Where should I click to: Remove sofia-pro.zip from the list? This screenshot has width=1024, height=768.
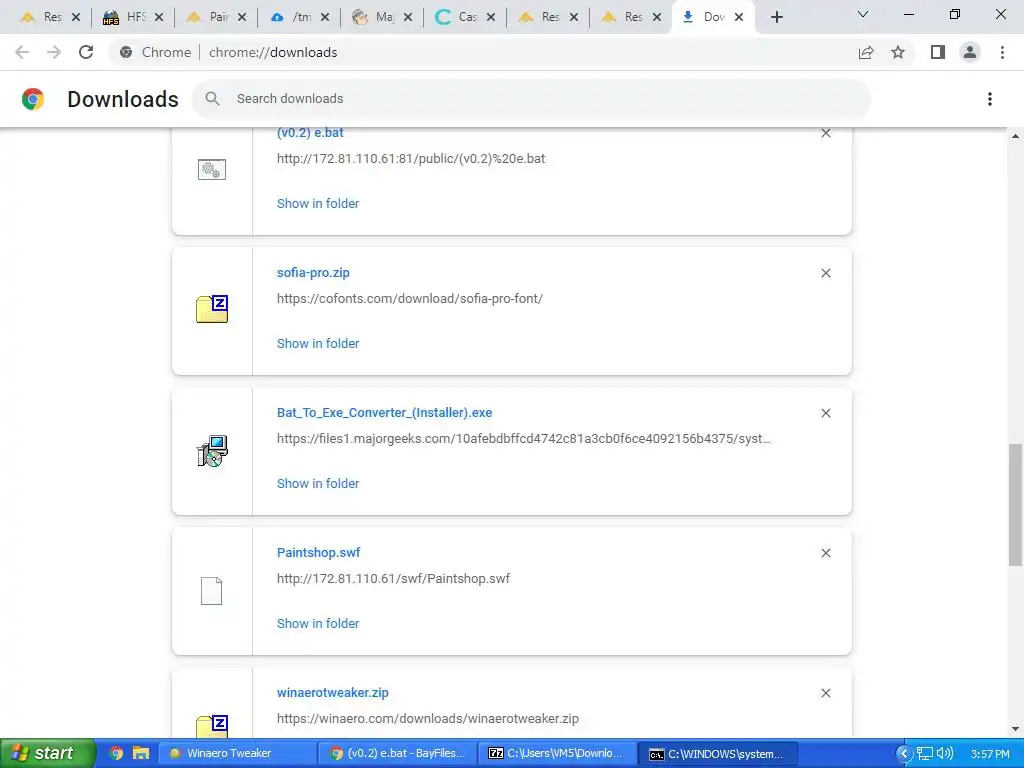click(x=825, y=273)
